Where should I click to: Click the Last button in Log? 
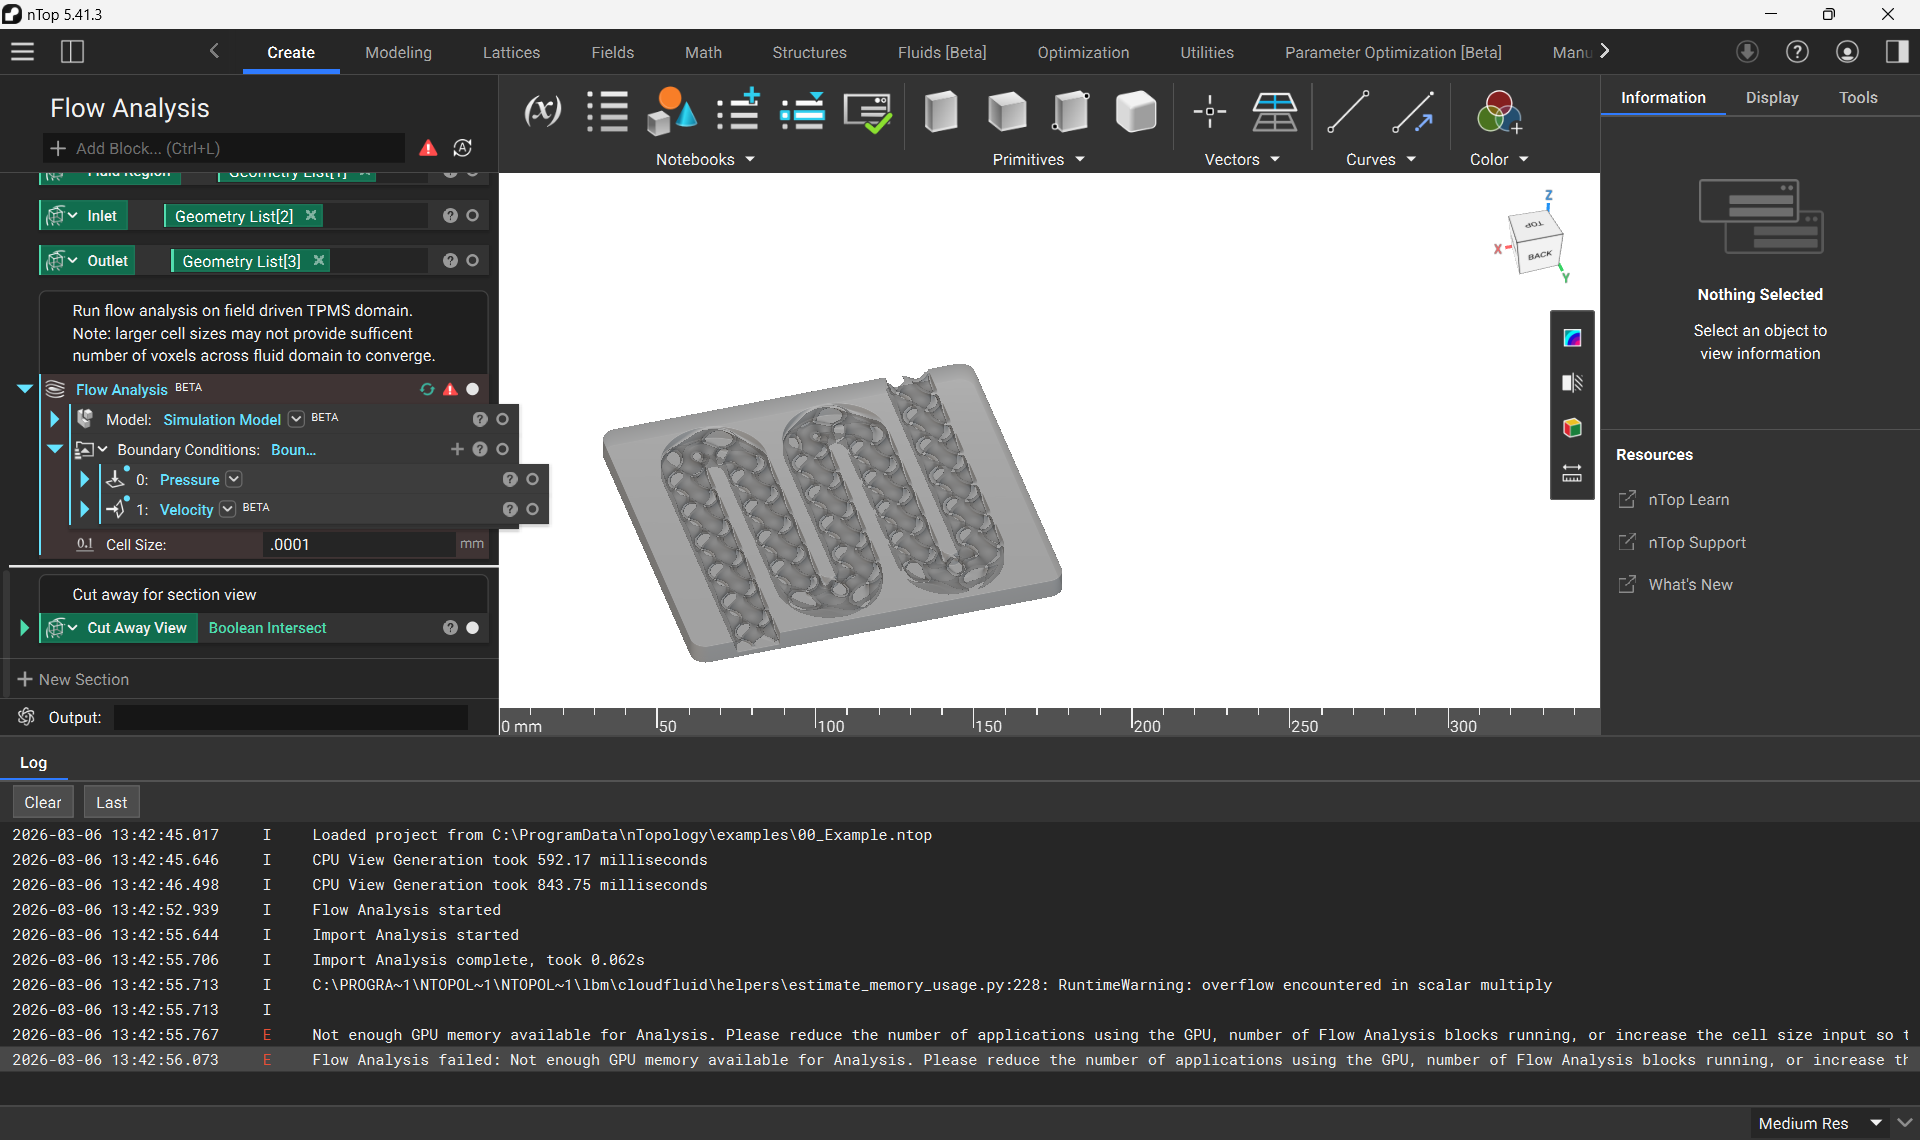coord(111,802)
